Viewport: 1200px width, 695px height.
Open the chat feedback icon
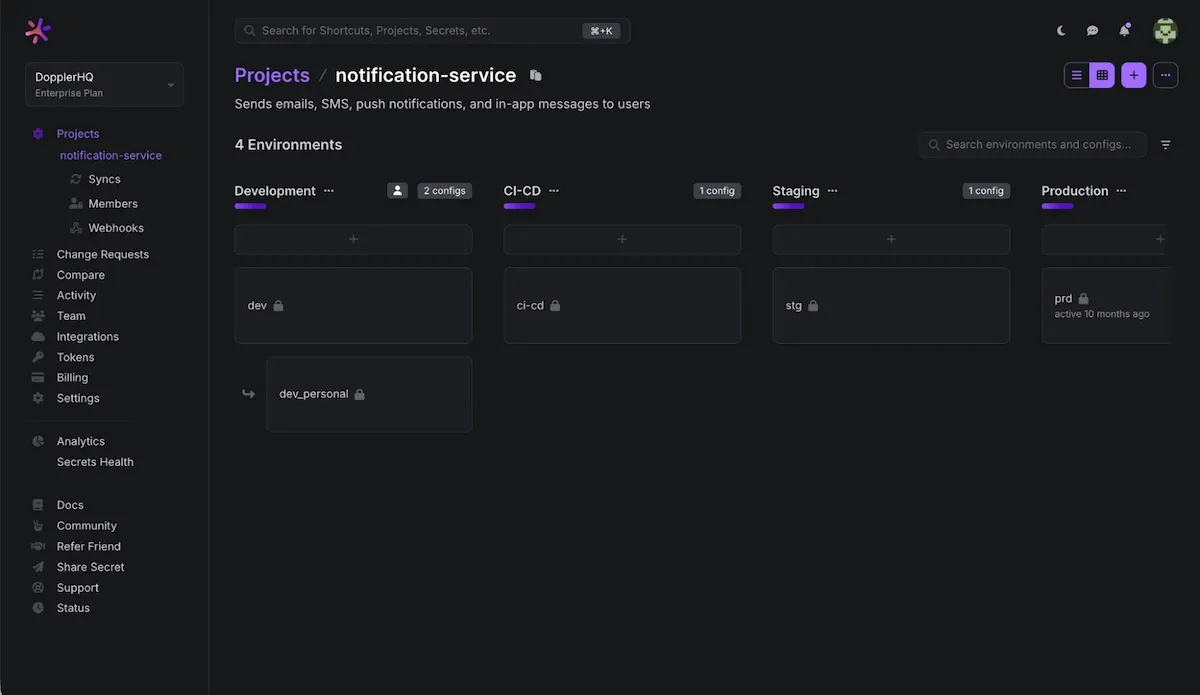pyautogui.click(x=1092, y=31)
